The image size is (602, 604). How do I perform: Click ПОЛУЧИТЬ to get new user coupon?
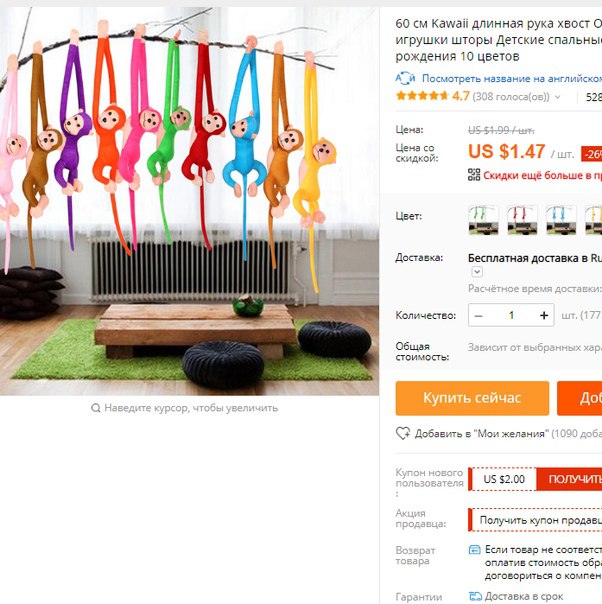[x=569, y=479]
